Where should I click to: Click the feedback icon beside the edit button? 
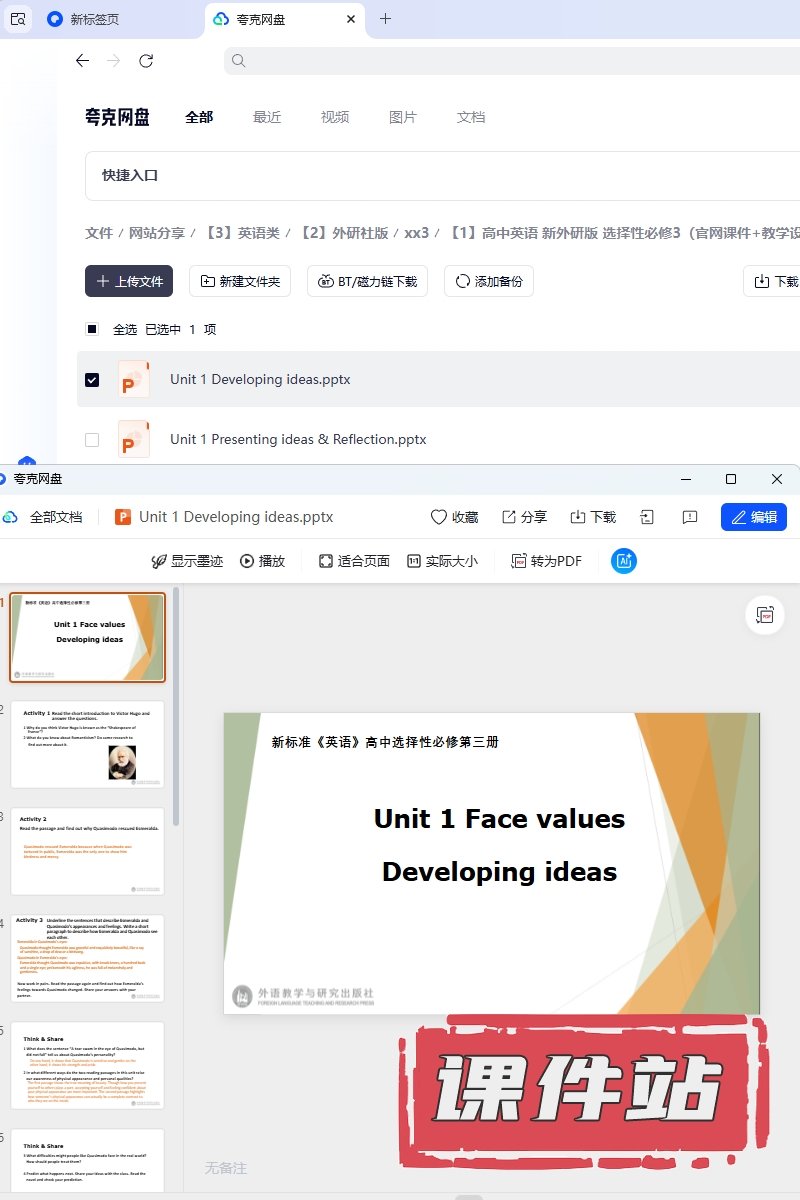pyautogui.click(x=689, y=517)
